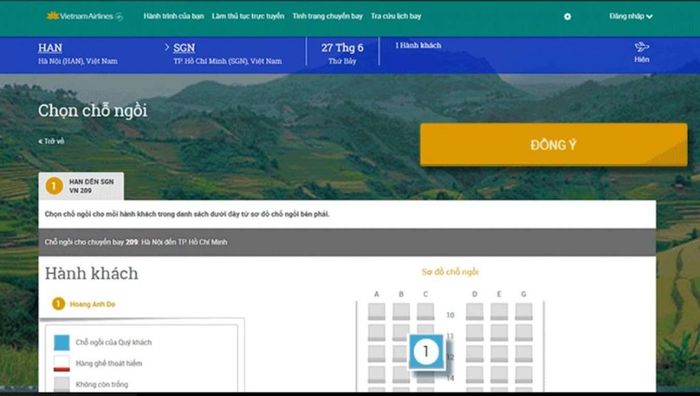Screen dimensions: 700x396
Task: Click the selected blue seat marked 1
Action: tap(426, 352)
